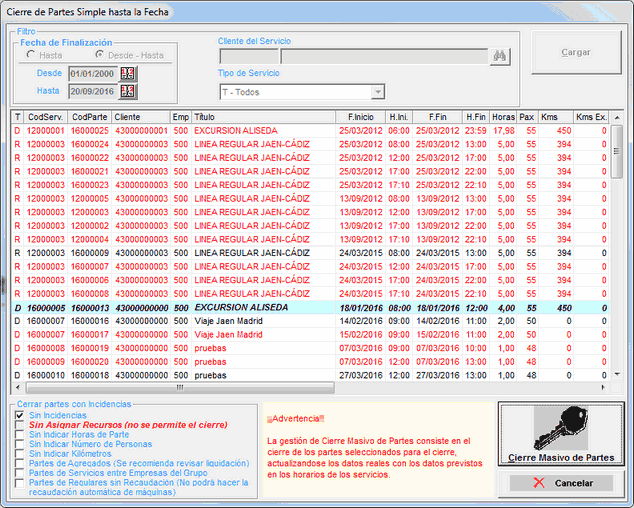The width and height of the screenshot is (634, 508).
Task: Select pruebas row with CodParte 16000020
Action: (311, 362)
